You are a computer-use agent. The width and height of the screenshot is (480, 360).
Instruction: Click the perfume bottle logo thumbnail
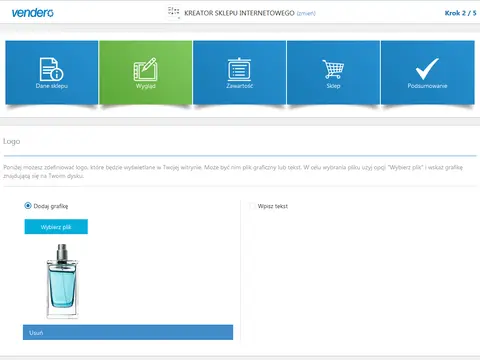pyautogui.click(x=62, y=281)
